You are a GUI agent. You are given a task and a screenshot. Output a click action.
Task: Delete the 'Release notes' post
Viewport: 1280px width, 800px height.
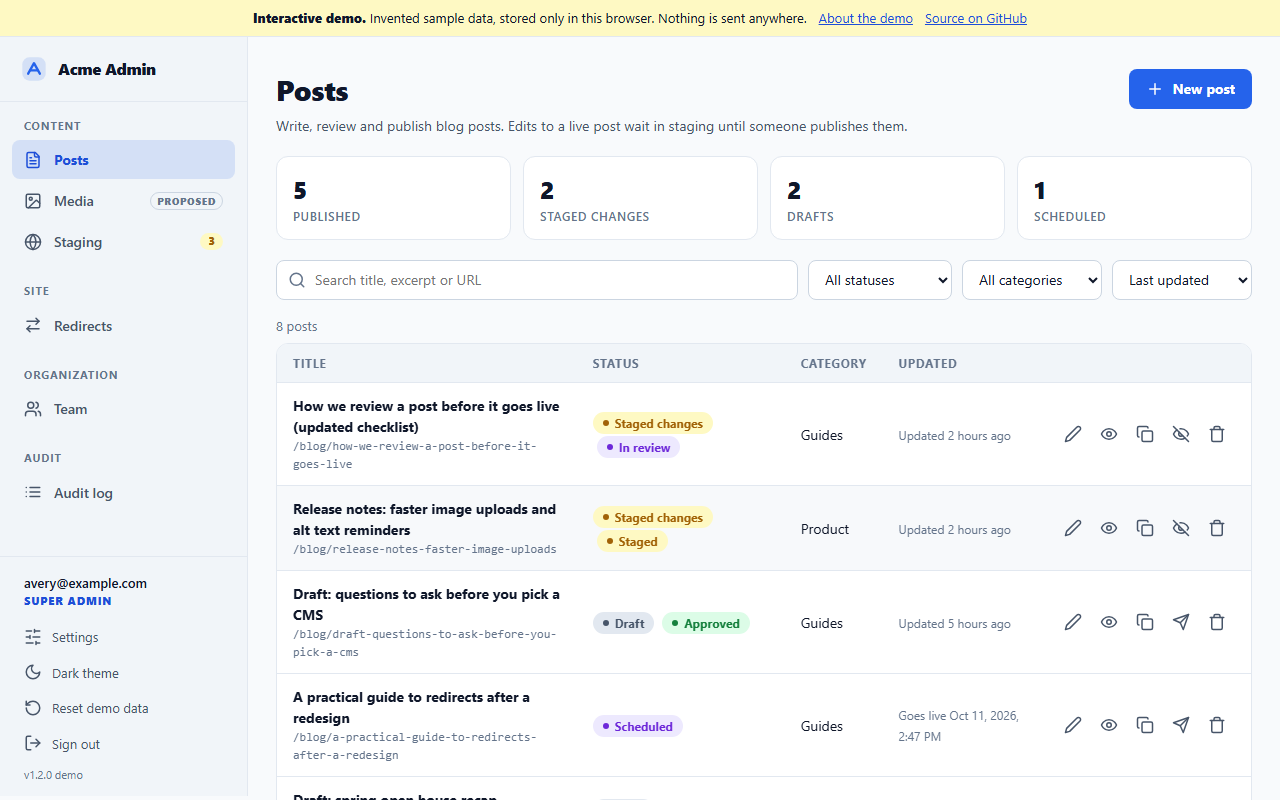coord(1217,528)
